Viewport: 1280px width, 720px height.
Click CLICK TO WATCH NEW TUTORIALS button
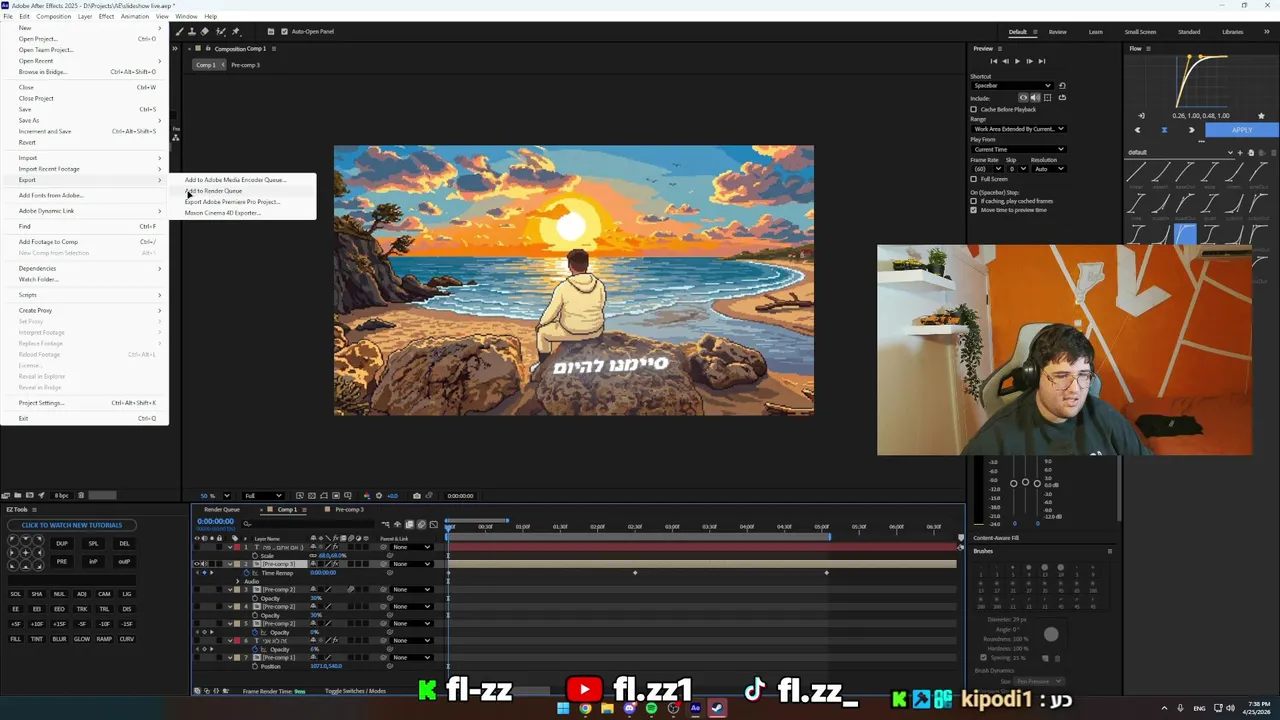point(72,525)
